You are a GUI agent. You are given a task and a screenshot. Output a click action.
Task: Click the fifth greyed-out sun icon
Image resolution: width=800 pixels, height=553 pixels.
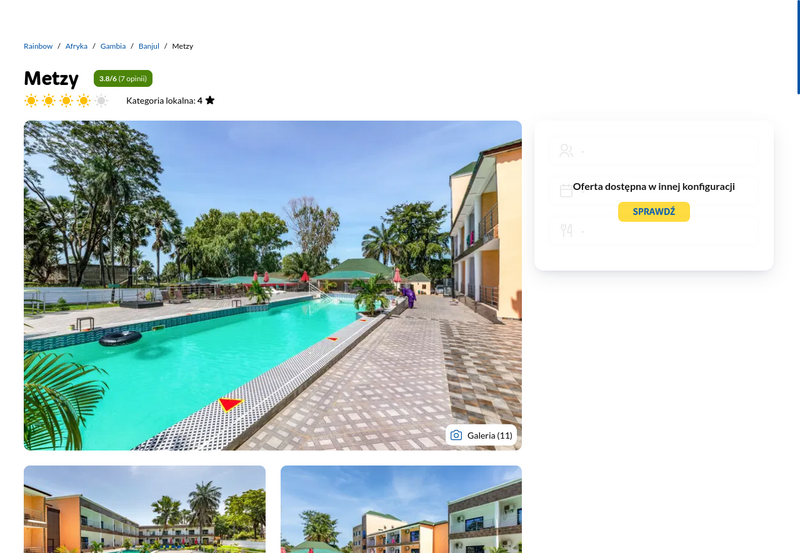click(101, 100)
